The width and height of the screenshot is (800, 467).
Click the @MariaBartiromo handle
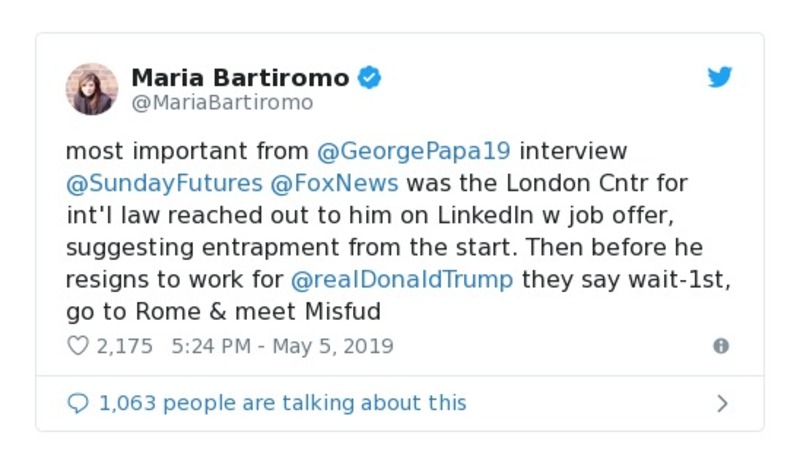222,103
